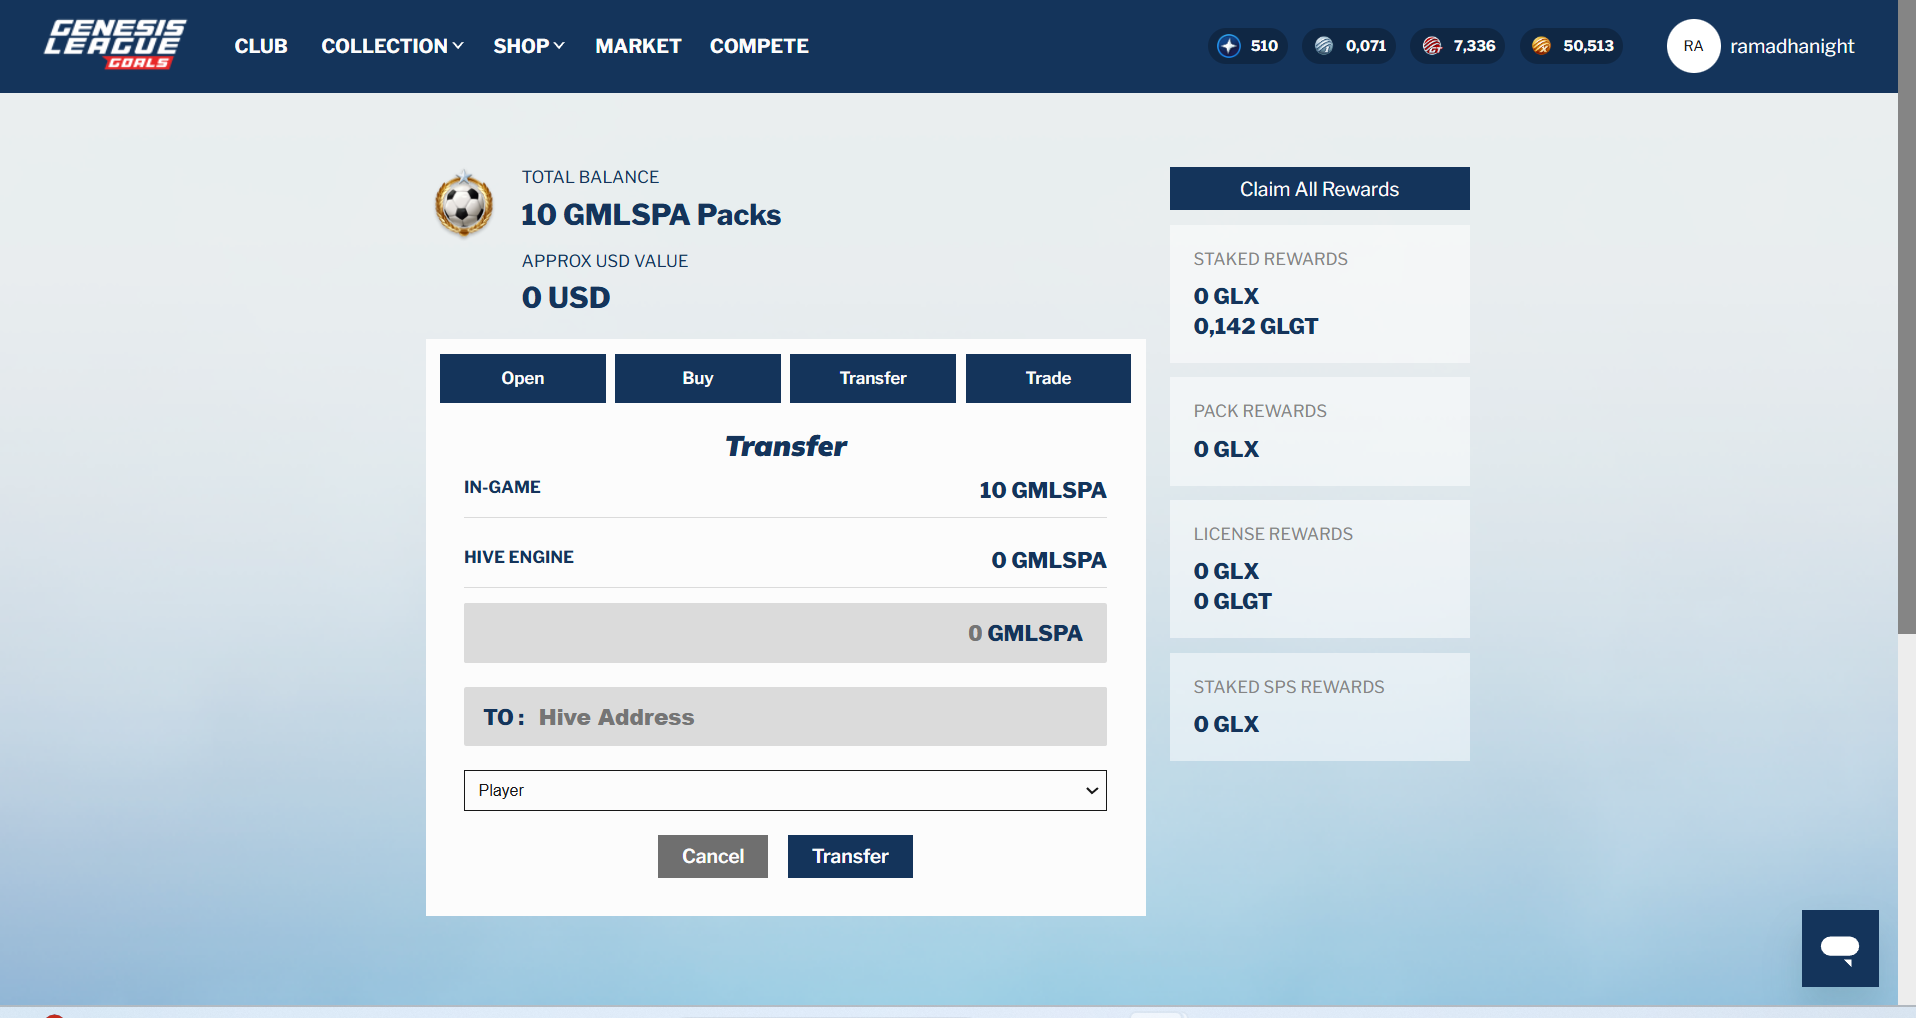The image size is (1916, 1018).
Task: Click the Cancel button
Action: [x=713, y=856]
